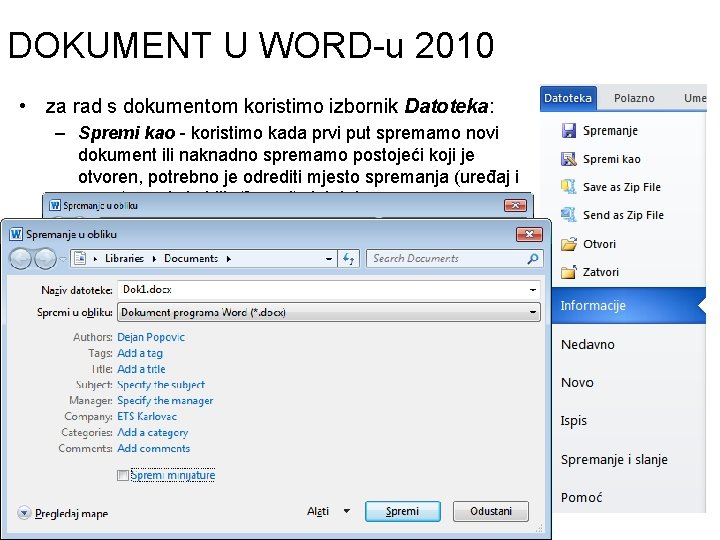Switch to the cut-off Ume ribbon tab
This screenshot has width=720, height=540.
click(695, 98)
